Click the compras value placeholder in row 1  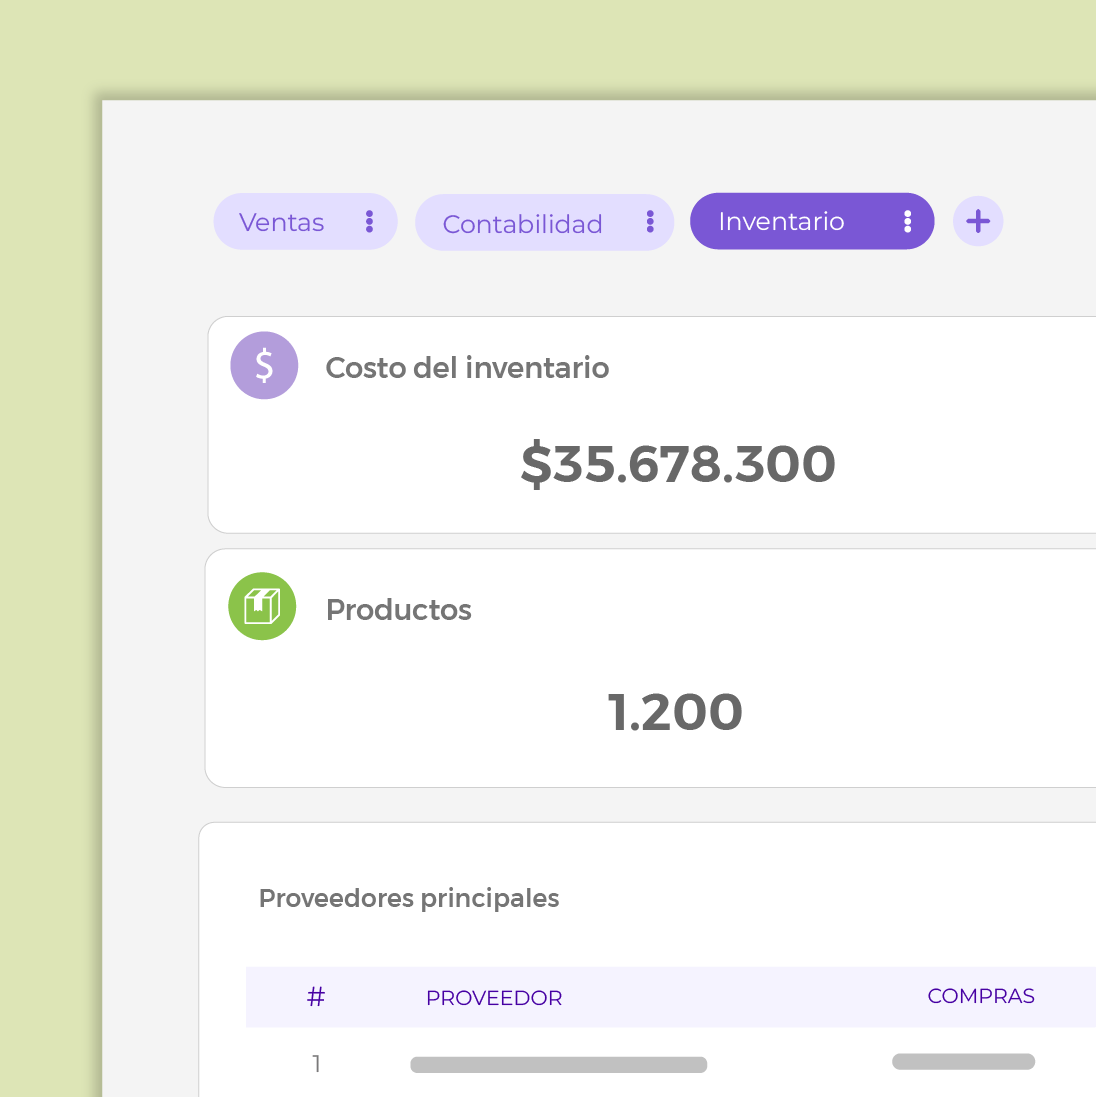coord(964,1061)
